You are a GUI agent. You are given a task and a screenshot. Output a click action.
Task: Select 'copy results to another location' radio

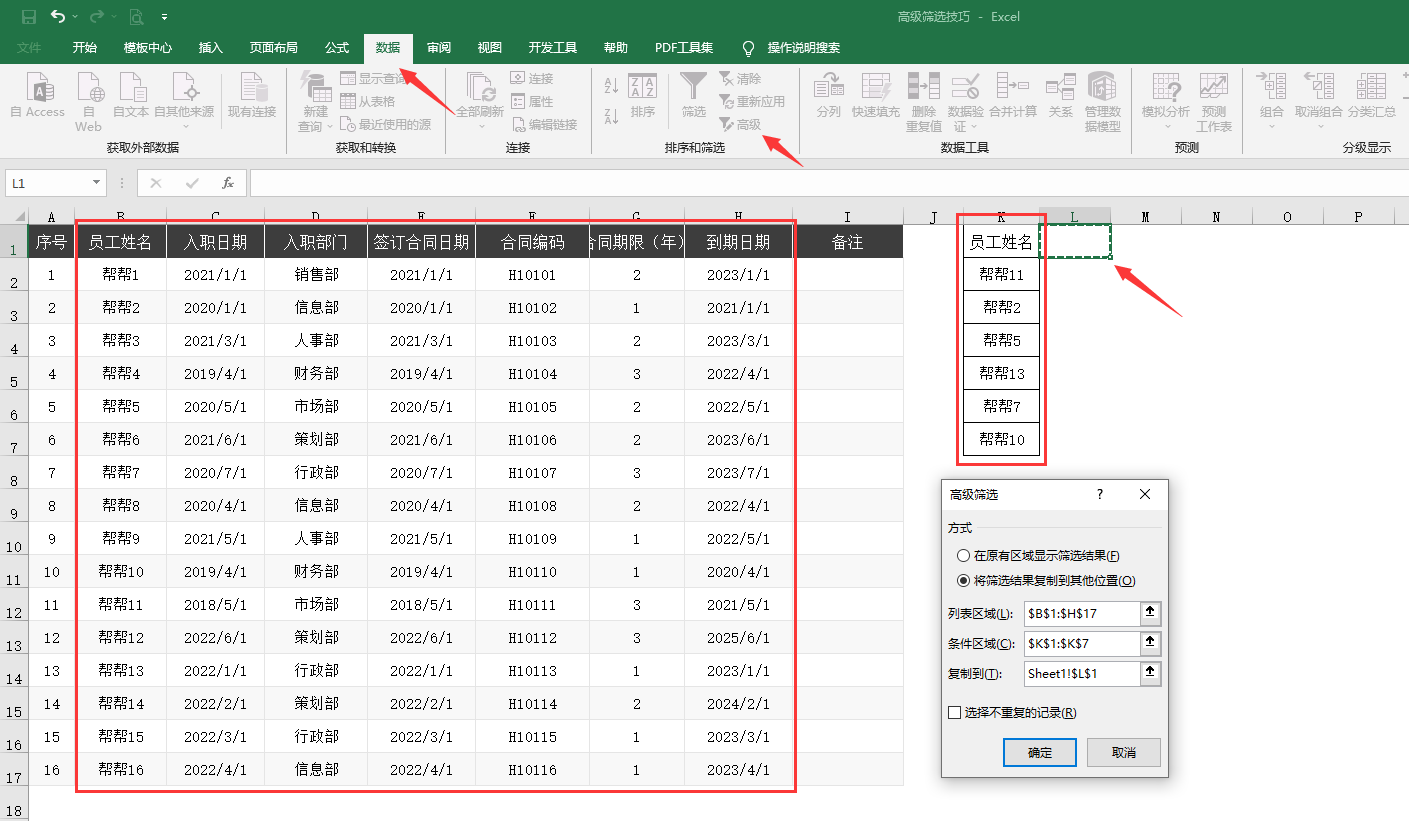963,581
